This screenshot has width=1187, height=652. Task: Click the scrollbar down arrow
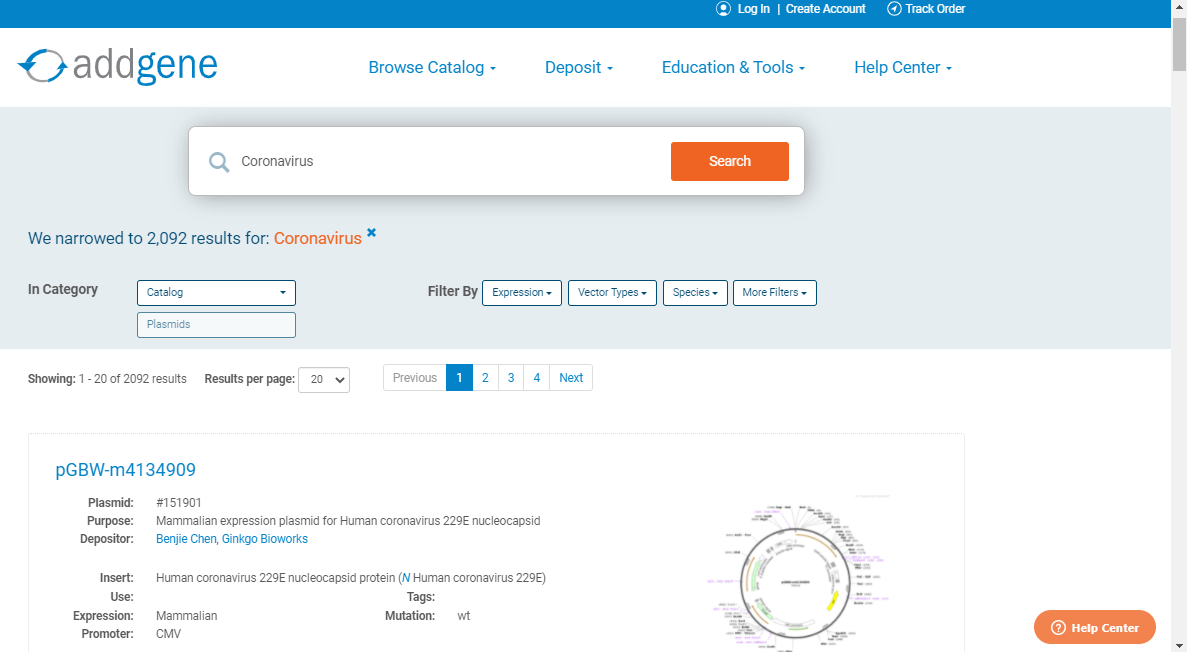pyautogui.click(x=1179, y=645)
